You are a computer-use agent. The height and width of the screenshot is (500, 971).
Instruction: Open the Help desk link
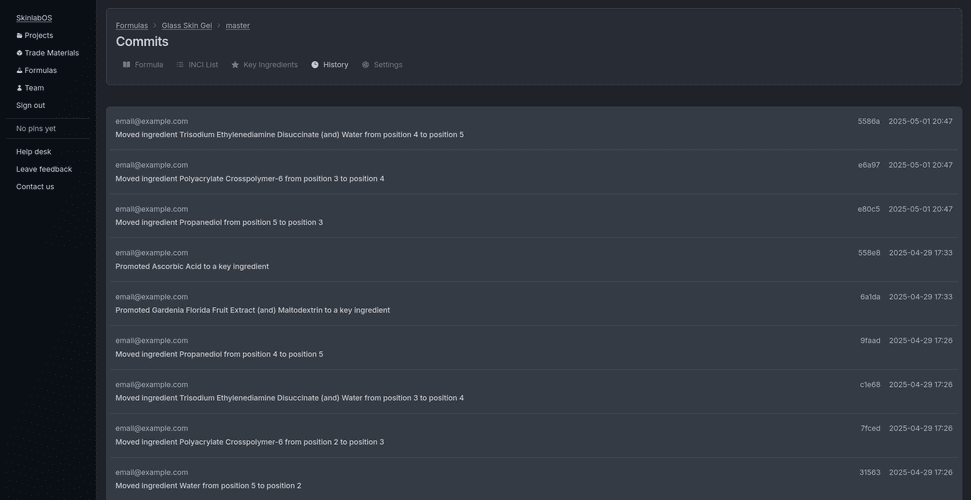pos(33,152)
